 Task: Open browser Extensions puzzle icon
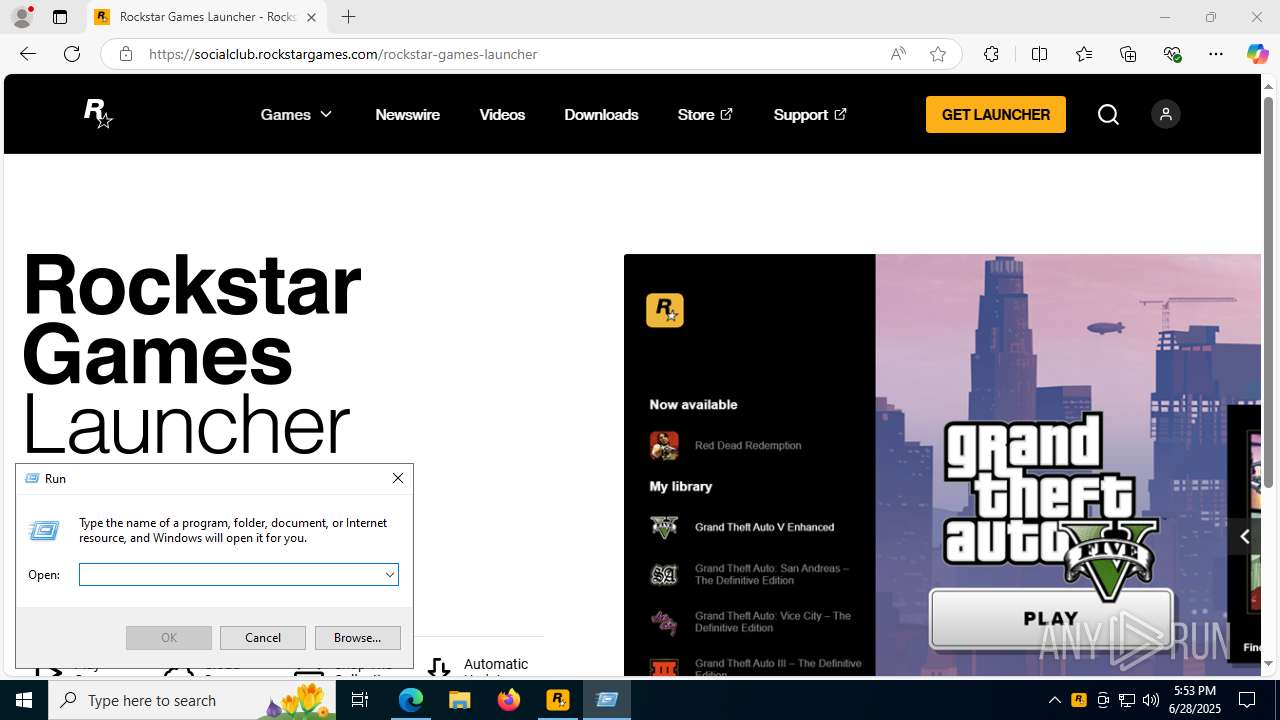click(x=991, y=54)
